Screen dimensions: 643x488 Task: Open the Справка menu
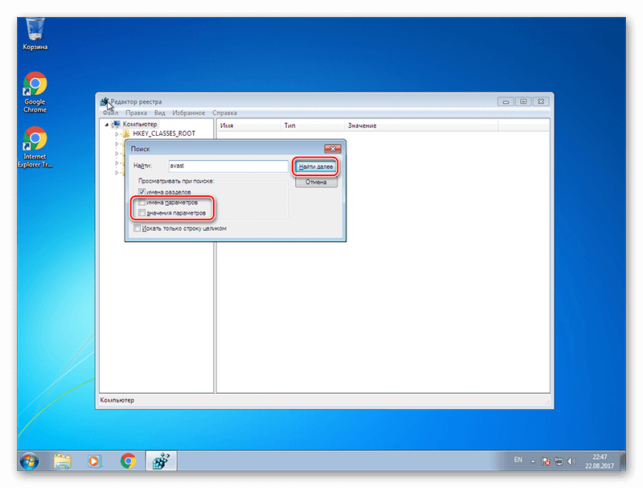[x=224, y=113]
